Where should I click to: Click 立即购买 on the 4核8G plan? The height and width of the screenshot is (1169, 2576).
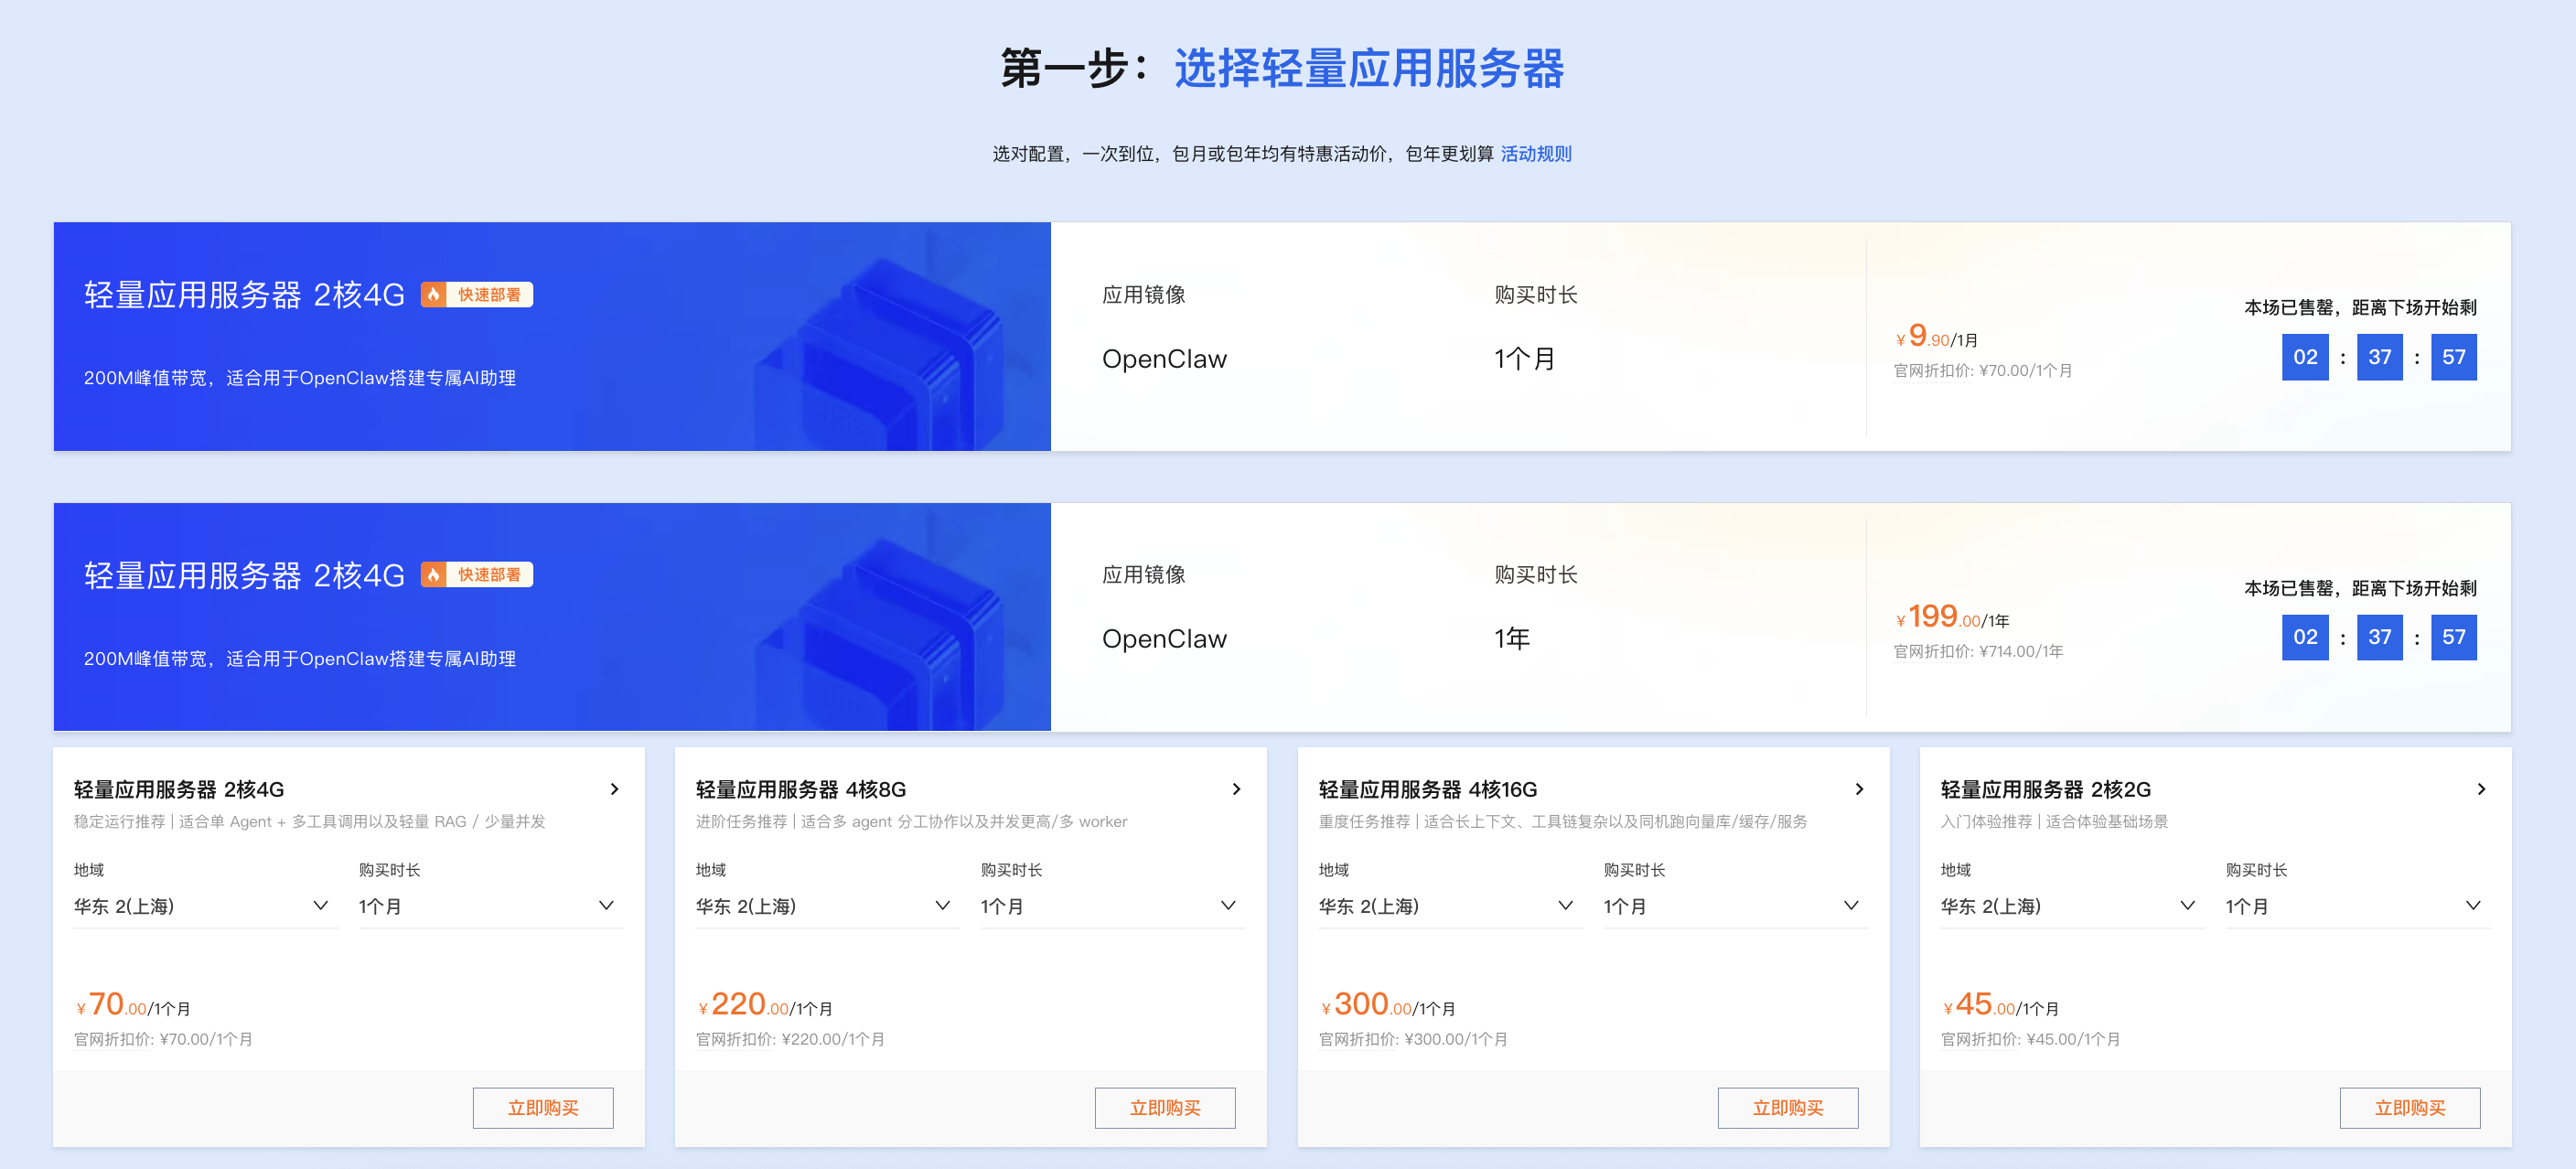click(1165, 1107)
